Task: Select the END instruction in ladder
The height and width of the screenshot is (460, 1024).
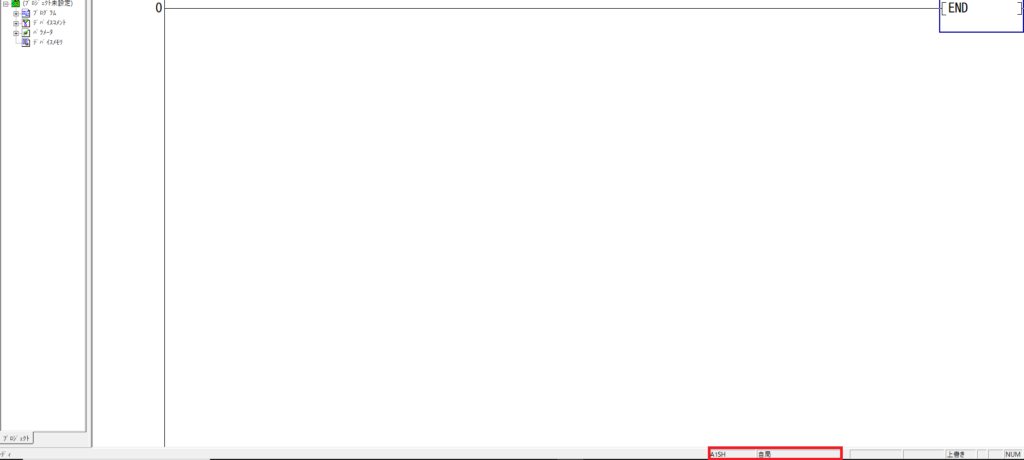Action: coord(982,9)
